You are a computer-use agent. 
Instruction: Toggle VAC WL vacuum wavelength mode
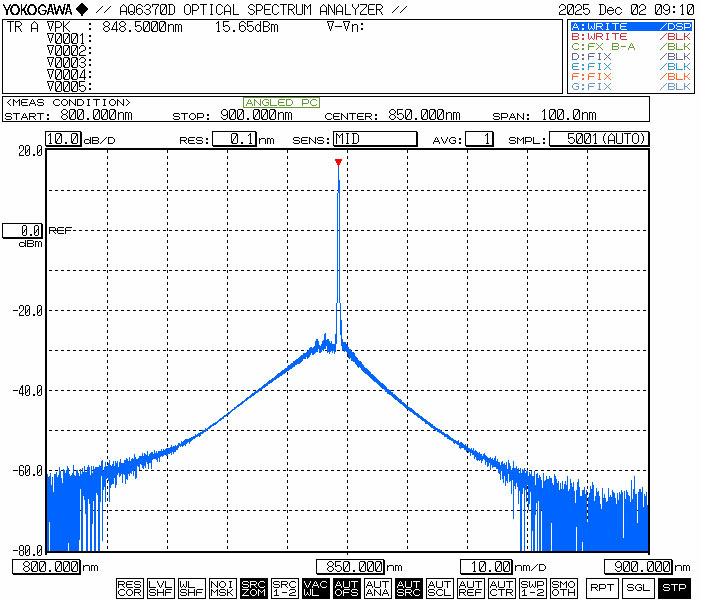[315, 588]
